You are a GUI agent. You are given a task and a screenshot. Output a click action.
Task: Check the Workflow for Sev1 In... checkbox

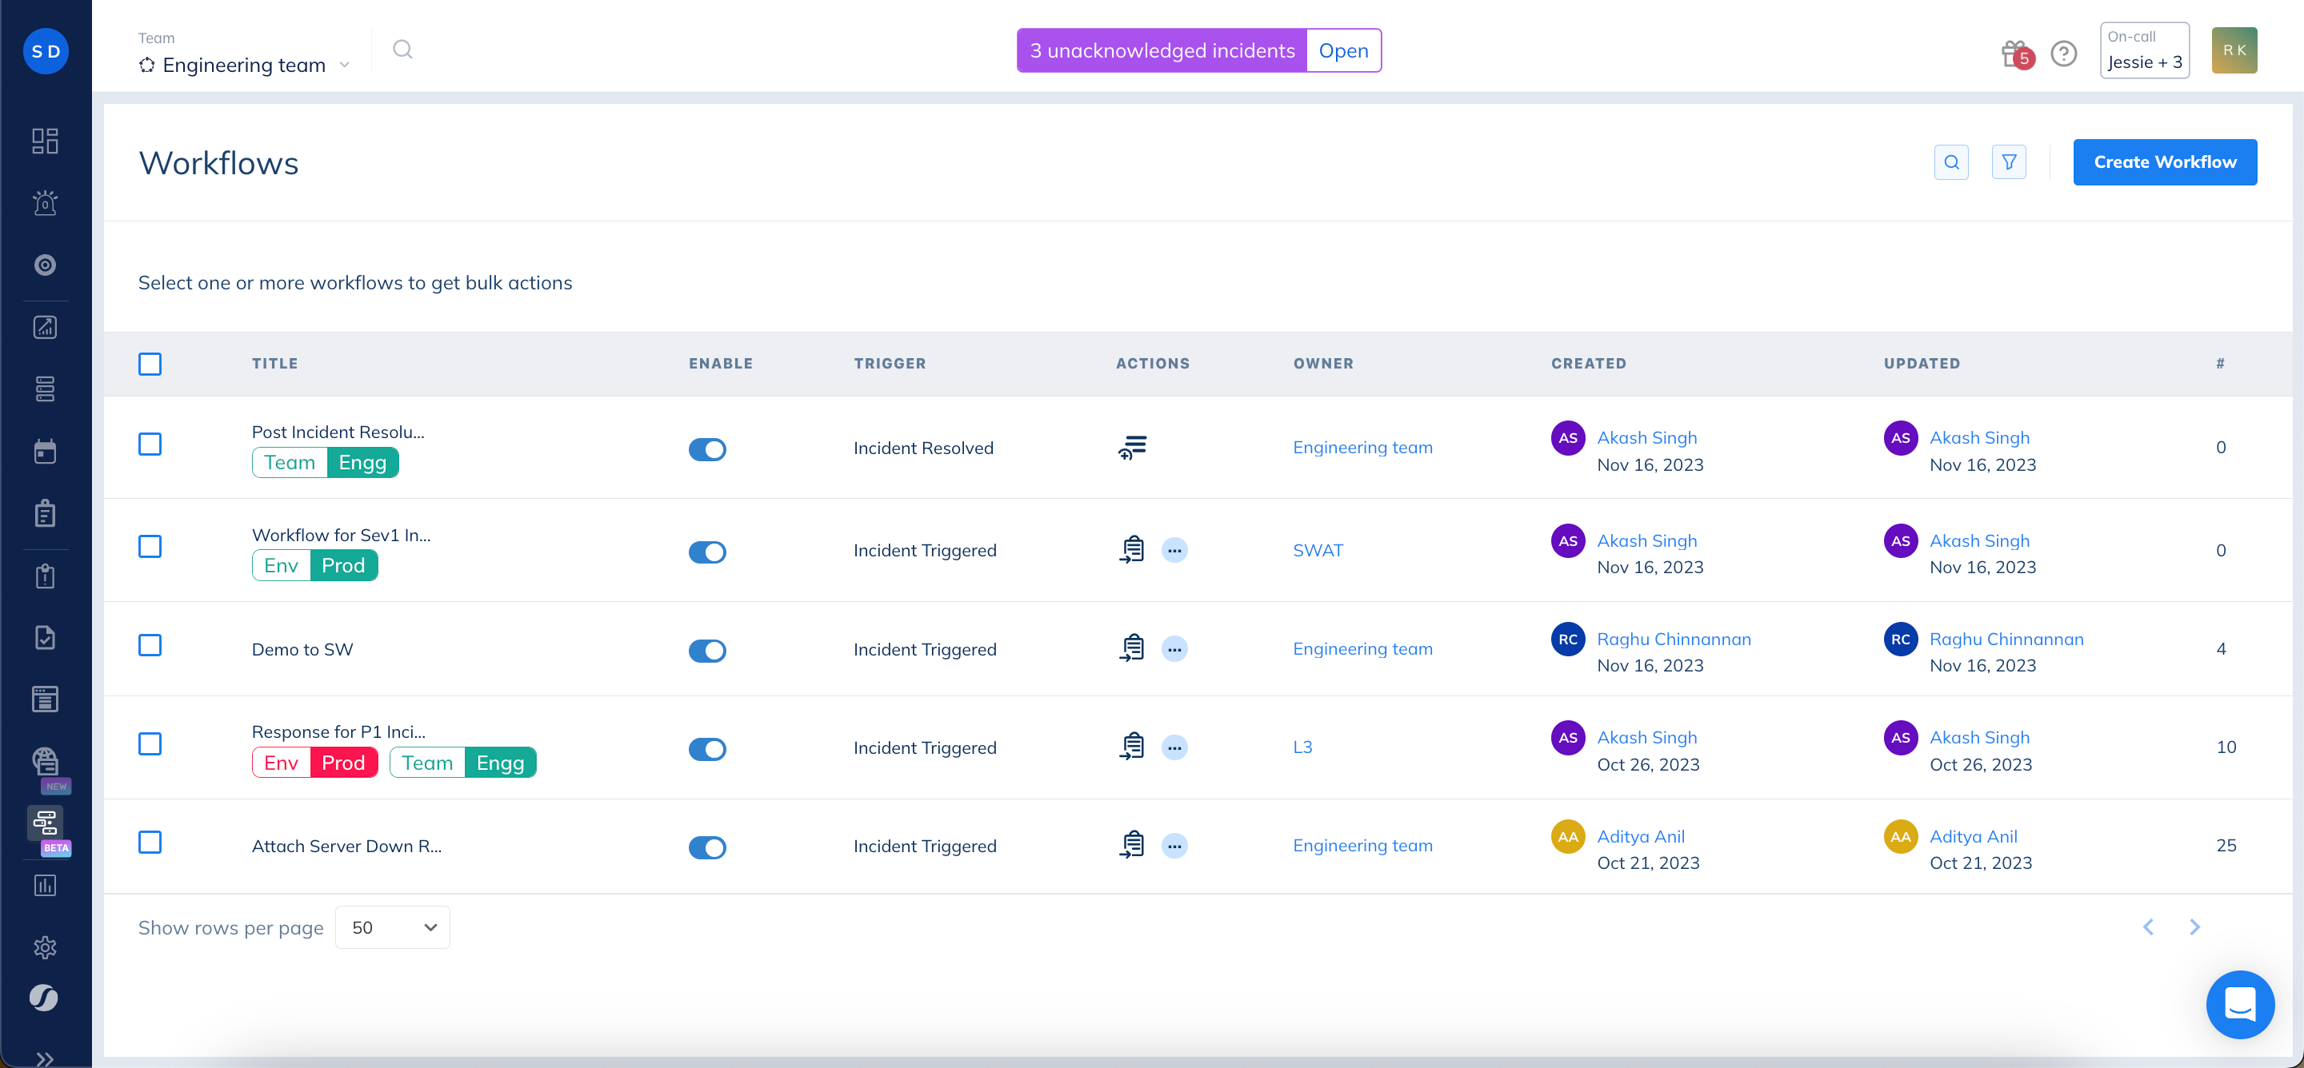[x=150, y=547]
